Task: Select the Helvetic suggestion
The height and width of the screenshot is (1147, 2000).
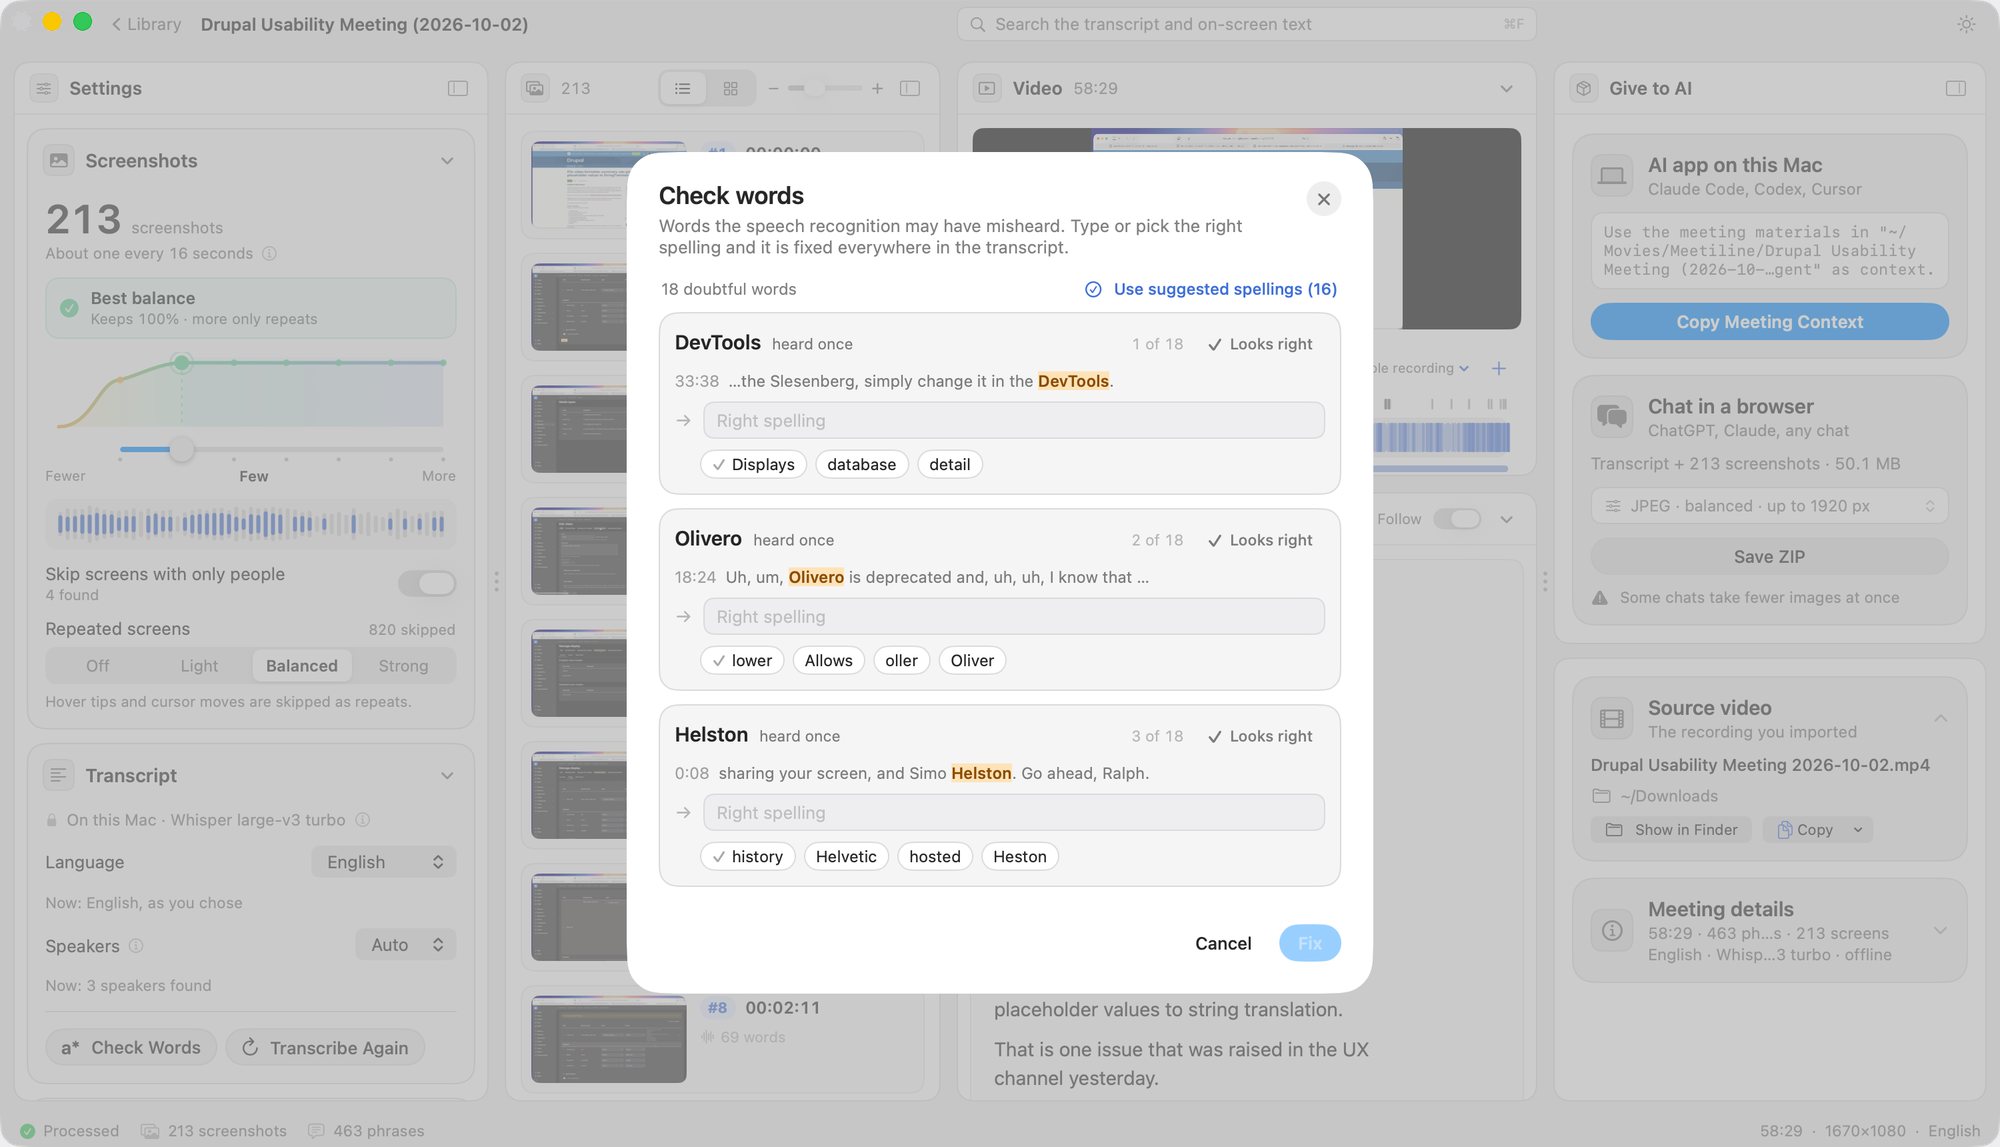Action: point(846,857)
